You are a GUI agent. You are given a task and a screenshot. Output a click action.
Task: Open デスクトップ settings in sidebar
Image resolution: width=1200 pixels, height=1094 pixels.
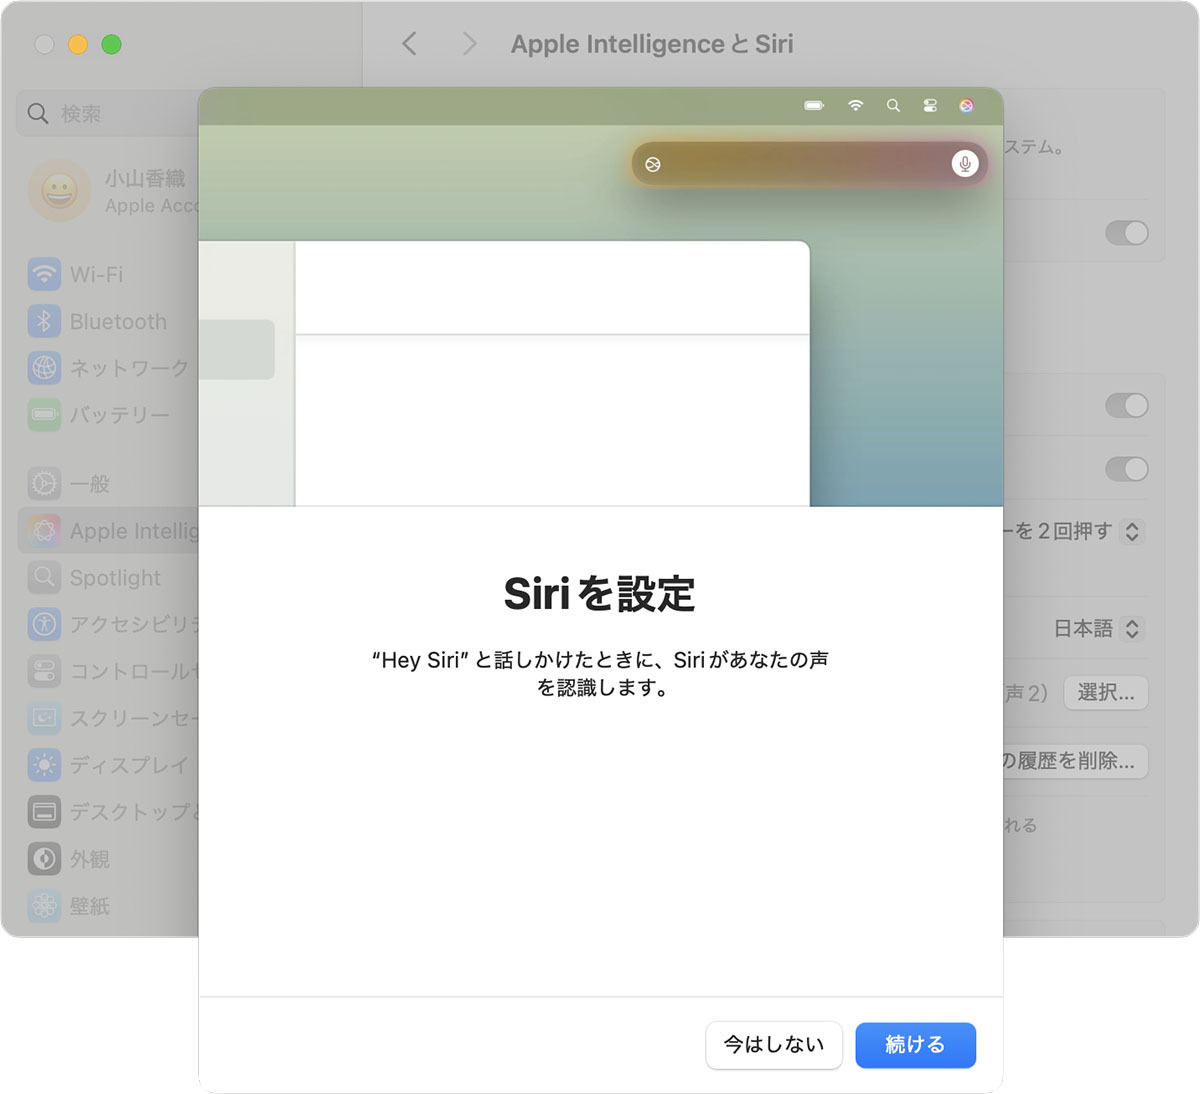[110, 812]
